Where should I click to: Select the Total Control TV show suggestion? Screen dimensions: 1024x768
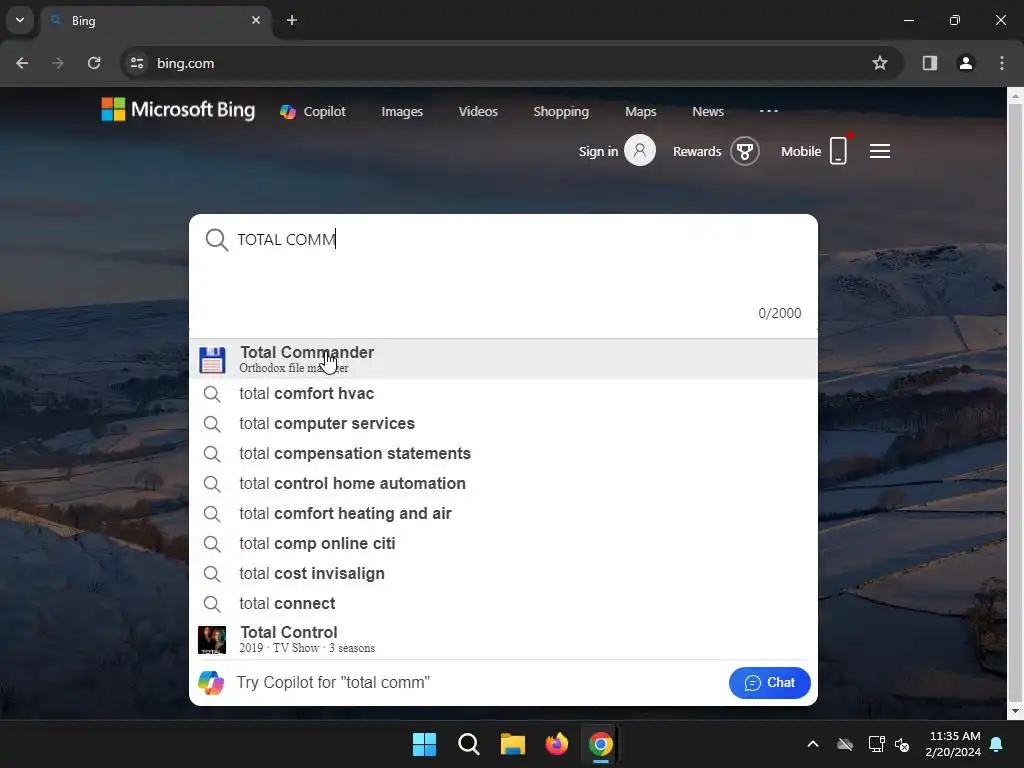503,639
